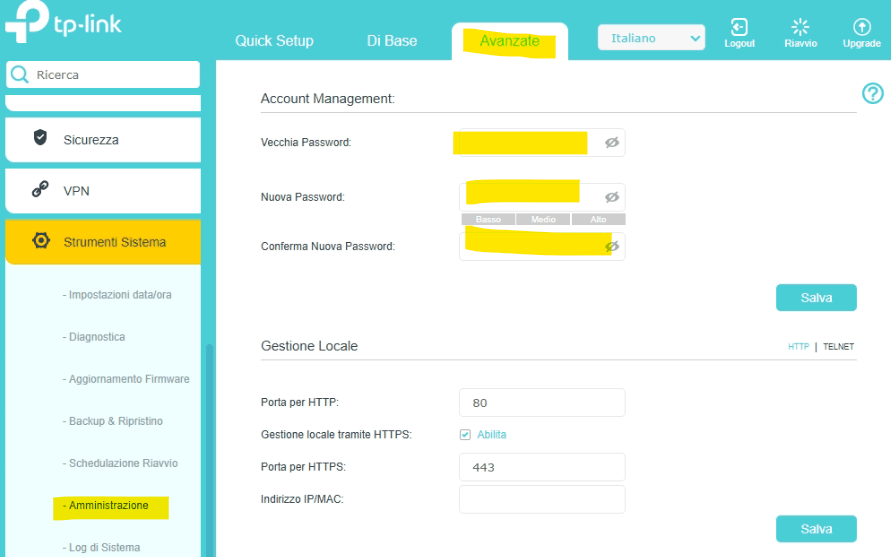
Task: Click the Upgrade icon
Action: coord(861,28)
